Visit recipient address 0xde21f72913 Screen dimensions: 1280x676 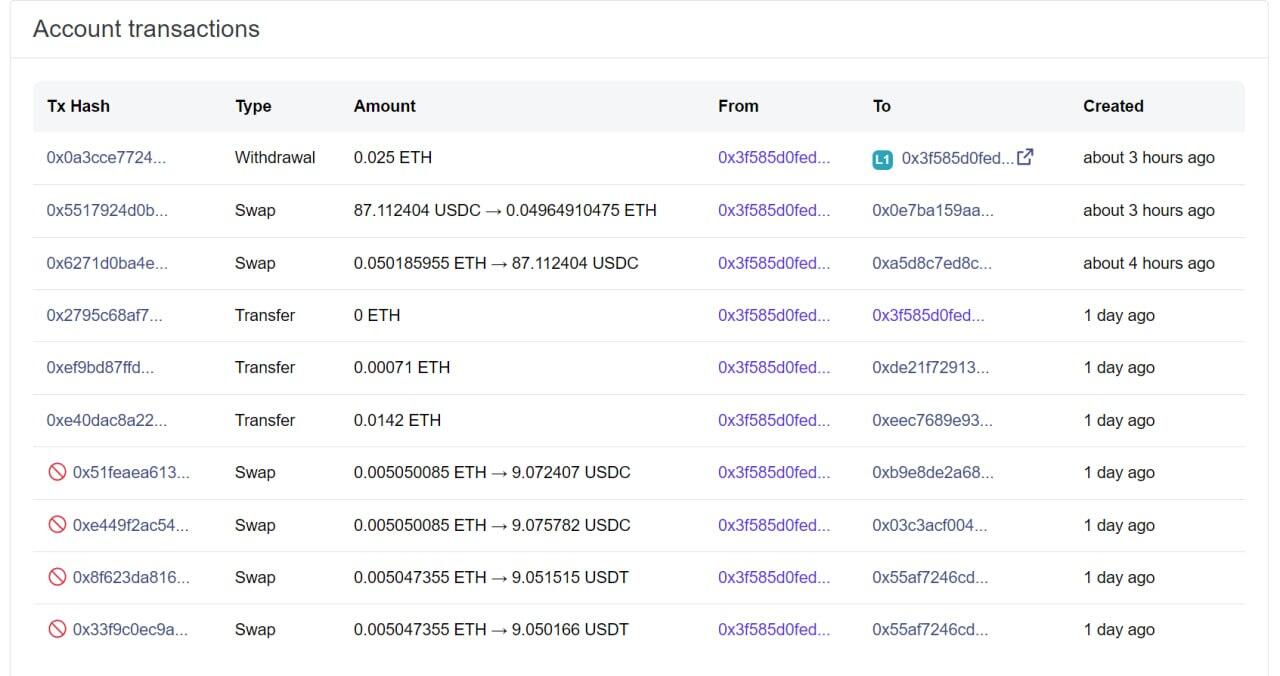930,368
